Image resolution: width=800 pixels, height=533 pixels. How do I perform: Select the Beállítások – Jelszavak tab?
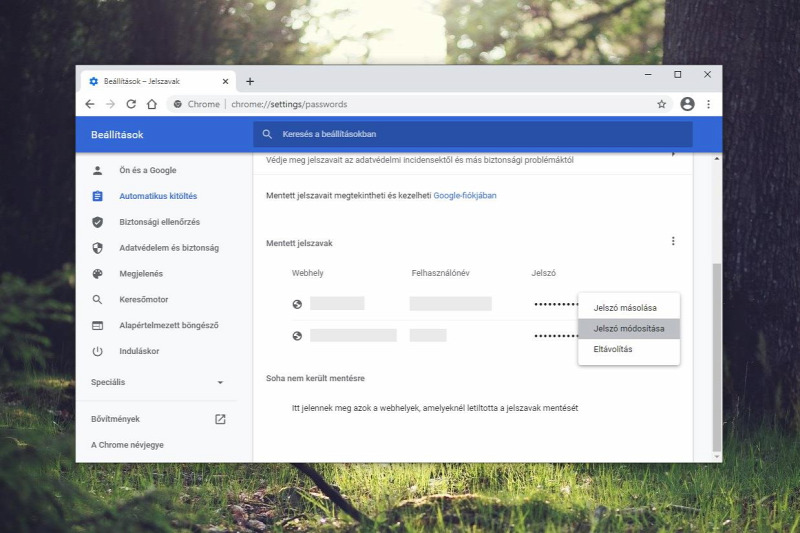click(158, 81)
